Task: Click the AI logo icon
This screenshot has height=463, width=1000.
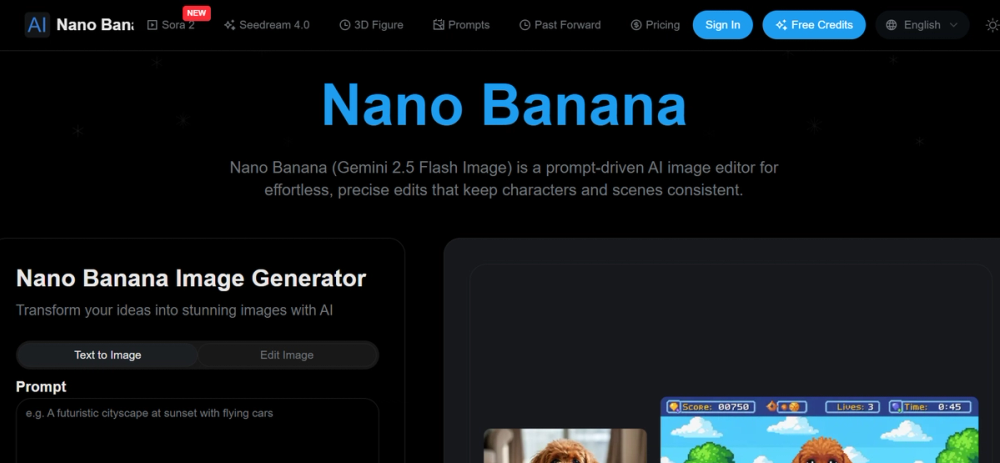Action: click(x=37, y=25)
